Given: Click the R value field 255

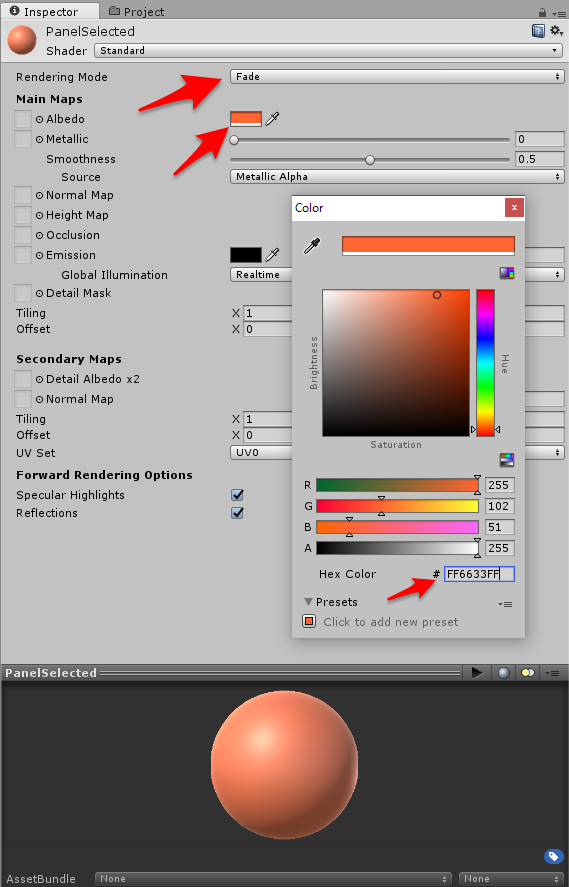Looking at the screenshot, I should [x=500, y=485].
